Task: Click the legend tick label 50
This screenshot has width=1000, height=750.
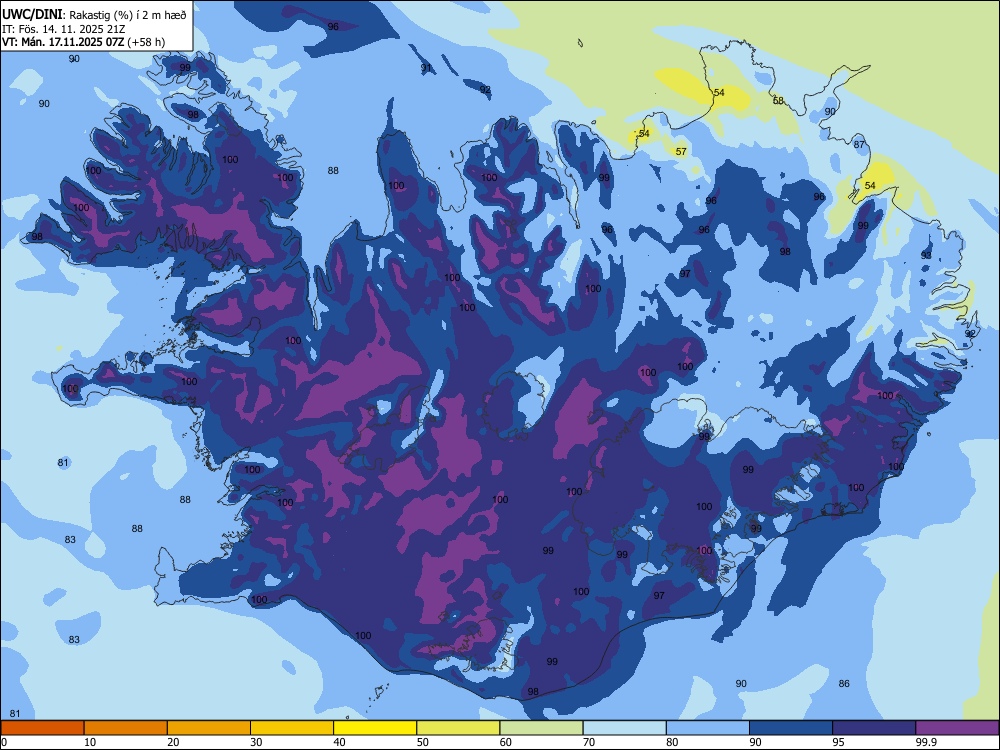Action: pos(423,742)
